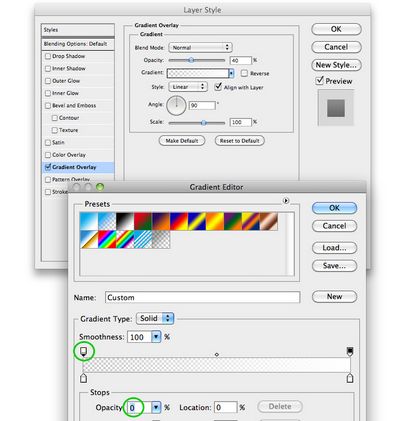Enable the Drop Shadow checkbox
The height and width of the screenshot is (421, 410).
48,56
